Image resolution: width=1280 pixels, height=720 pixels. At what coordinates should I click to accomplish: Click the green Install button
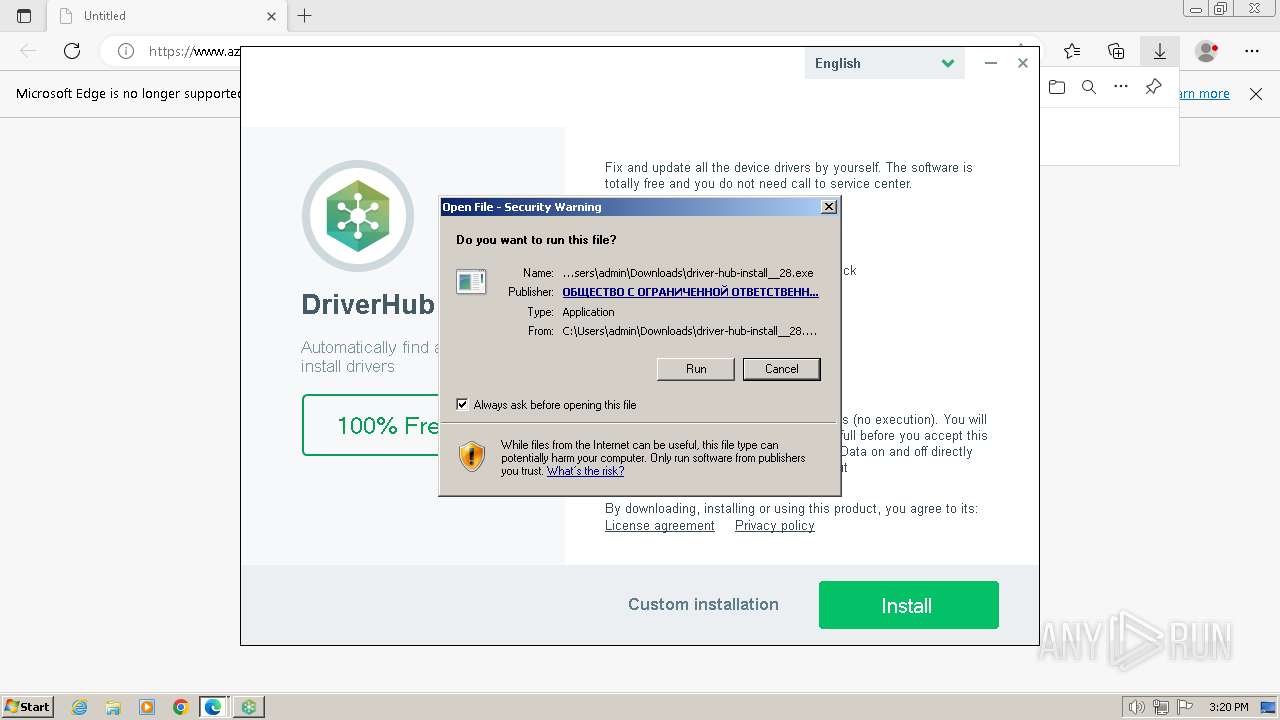[908, 605]
